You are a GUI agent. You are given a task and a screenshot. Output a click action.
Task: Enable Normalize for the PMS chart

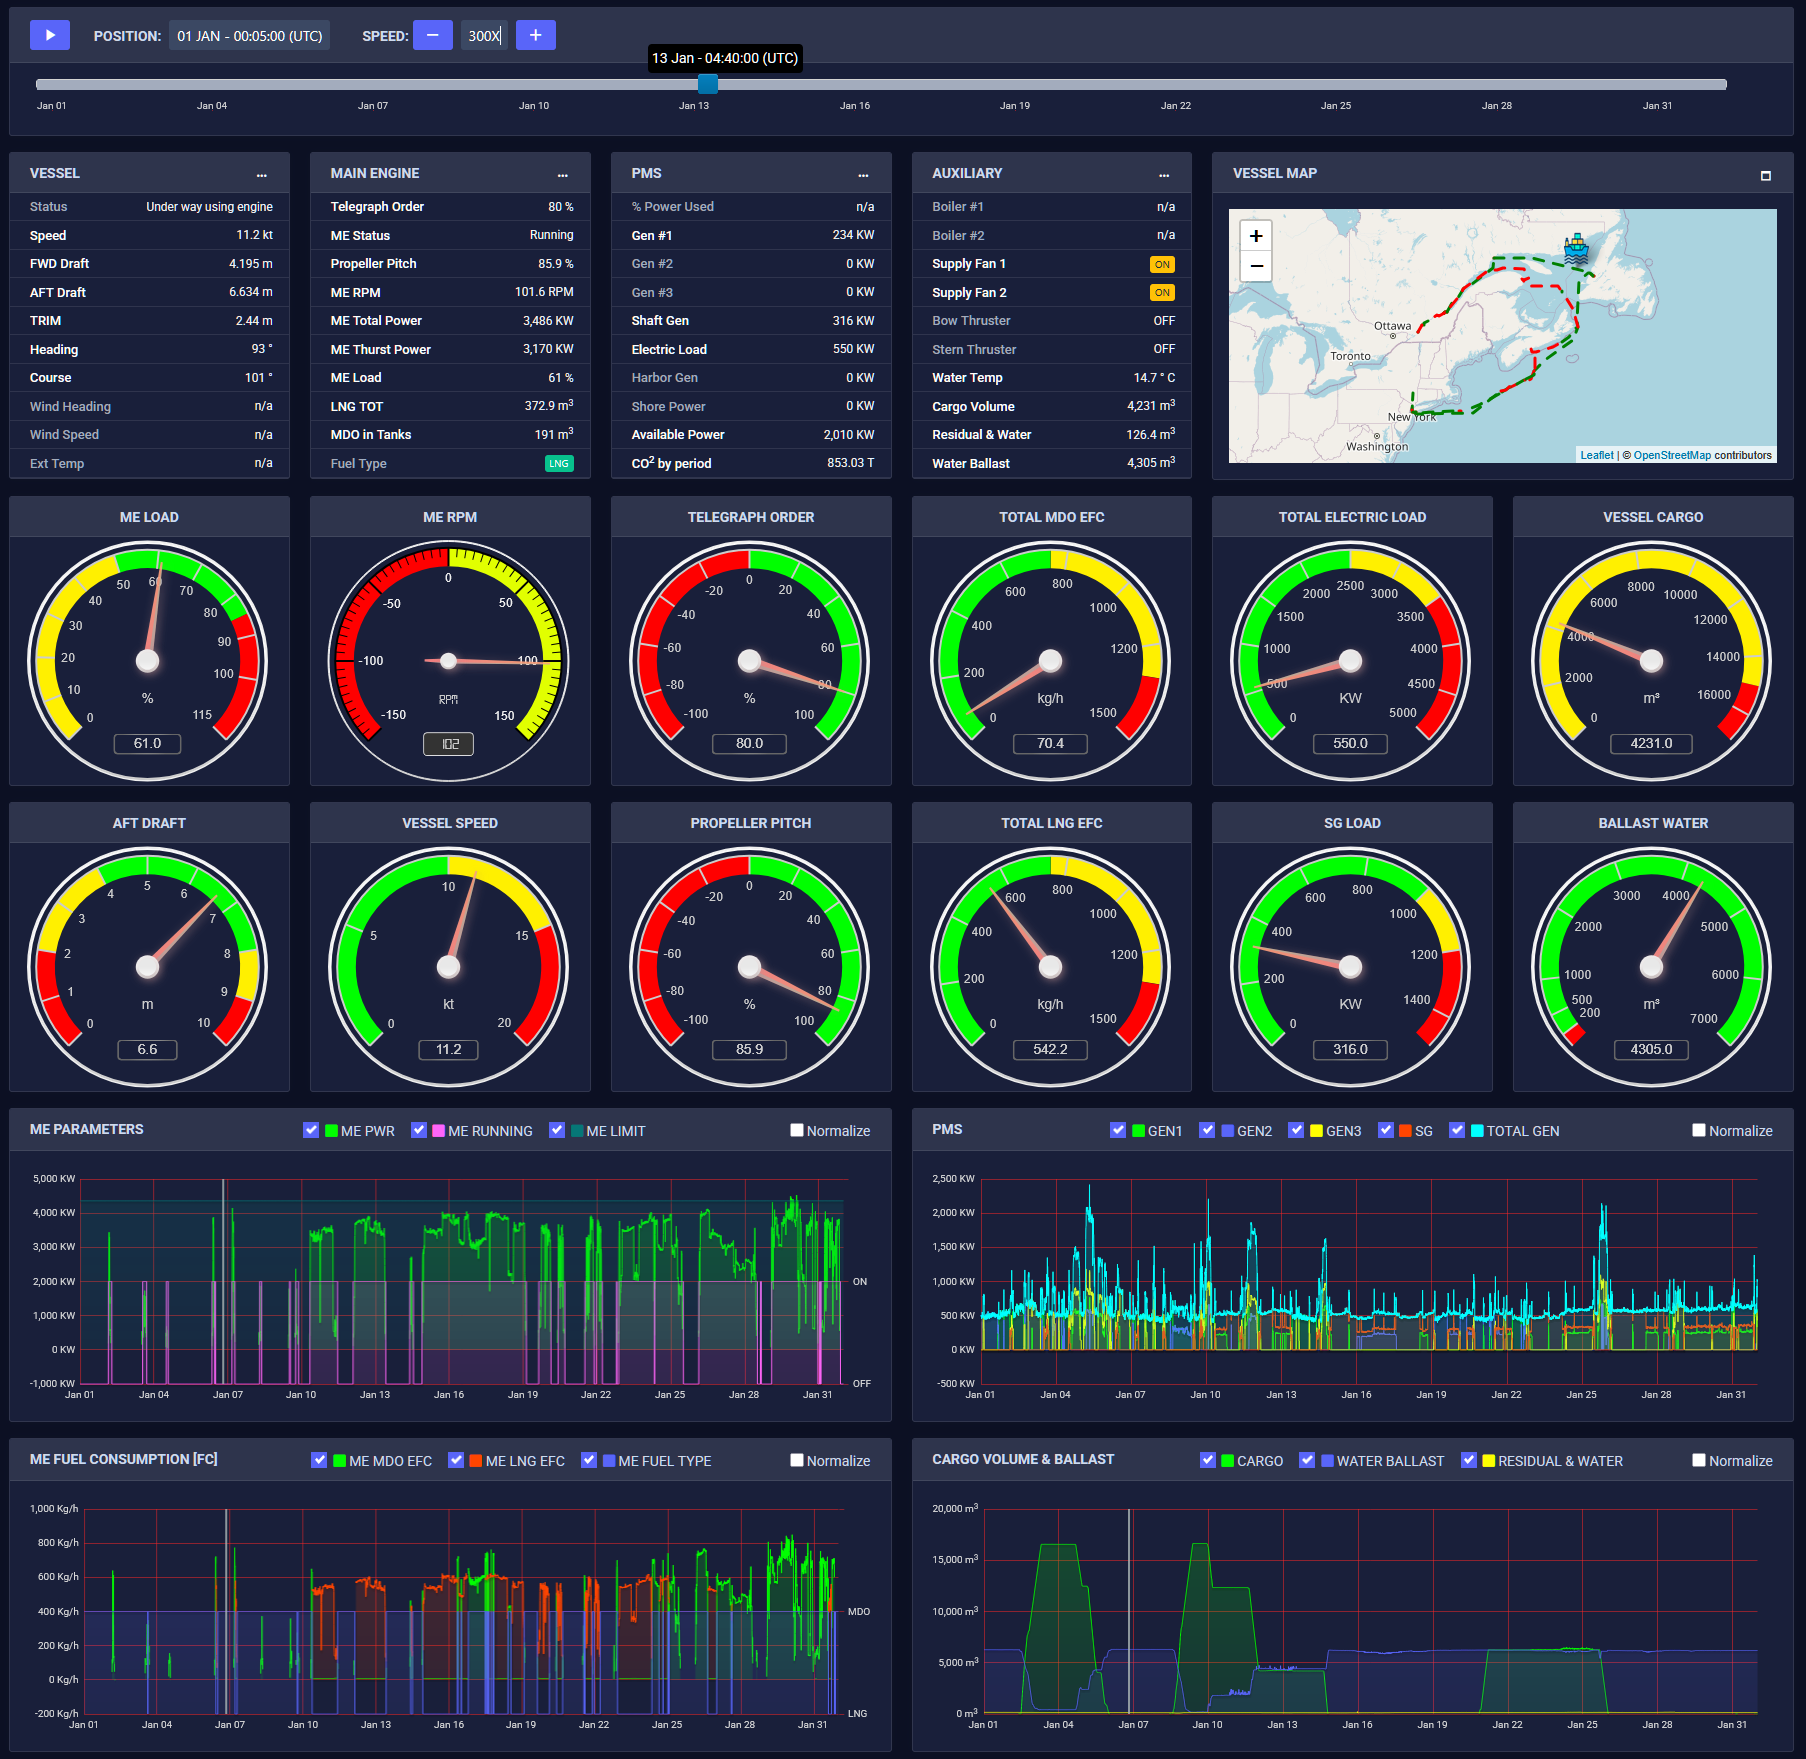click(1699, 1130)
